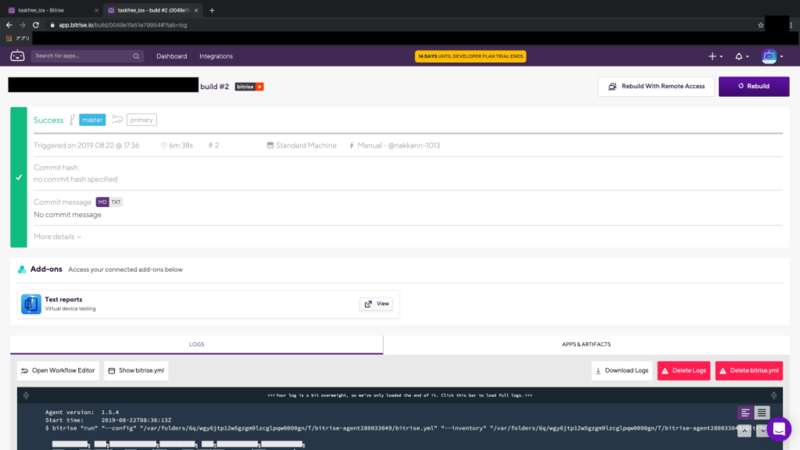Click the Standard Machine label
The image size is (800, 450).
[x=306, y=145]
